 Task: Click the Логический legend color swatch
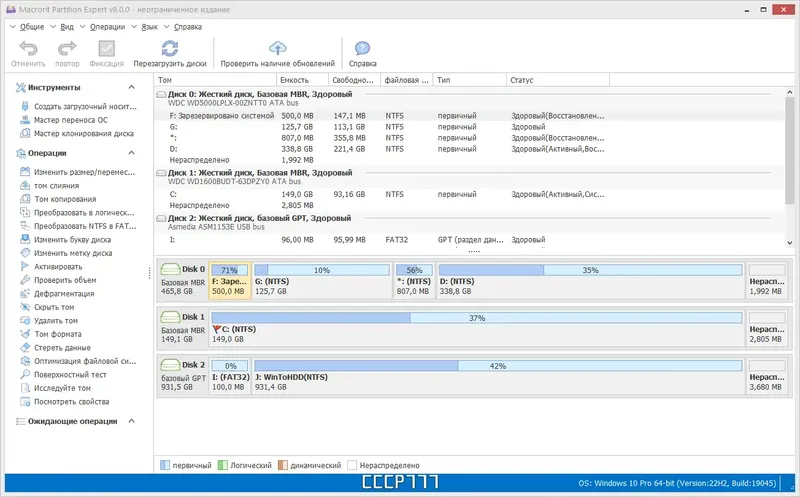click(222, 465)
